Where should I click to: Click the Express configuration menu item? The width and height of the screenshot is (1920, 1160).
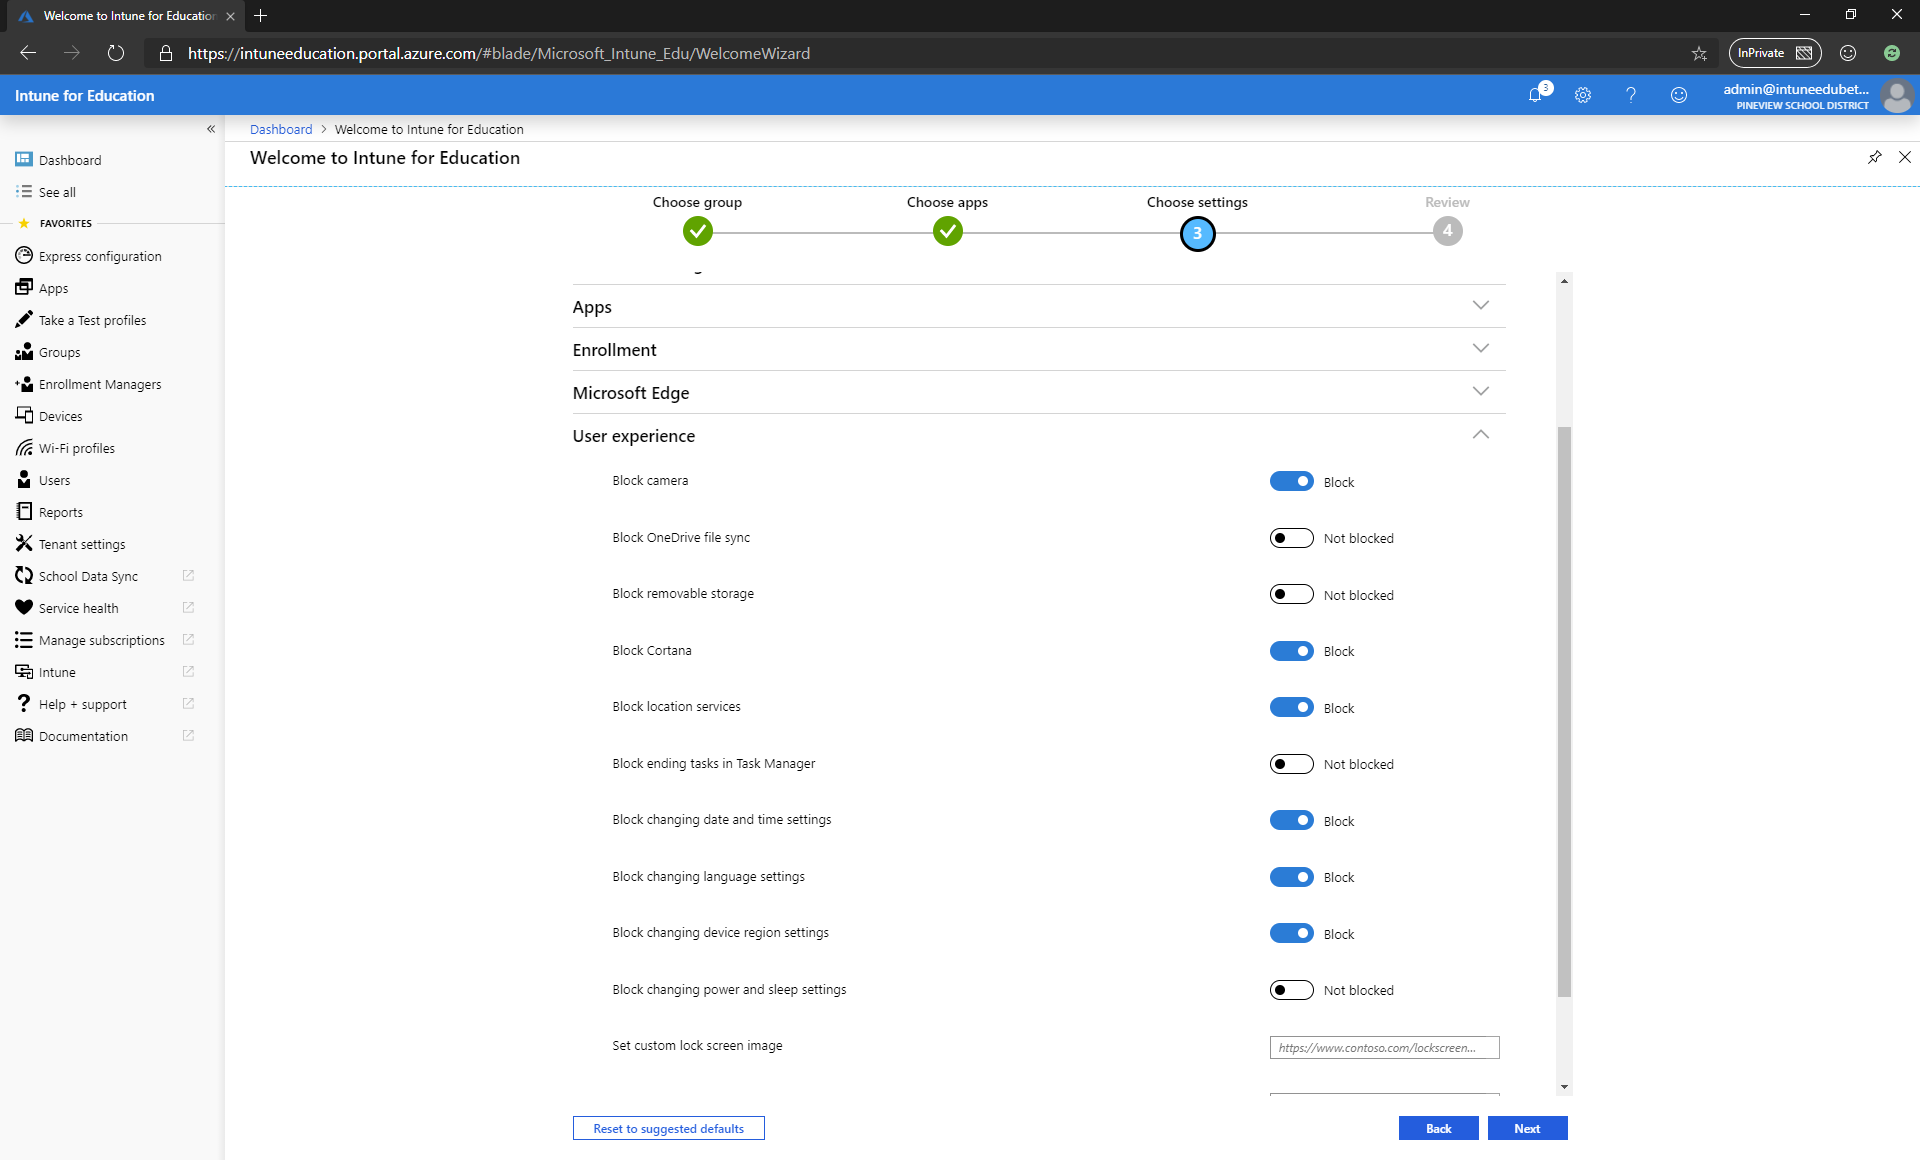pos(99,256)
